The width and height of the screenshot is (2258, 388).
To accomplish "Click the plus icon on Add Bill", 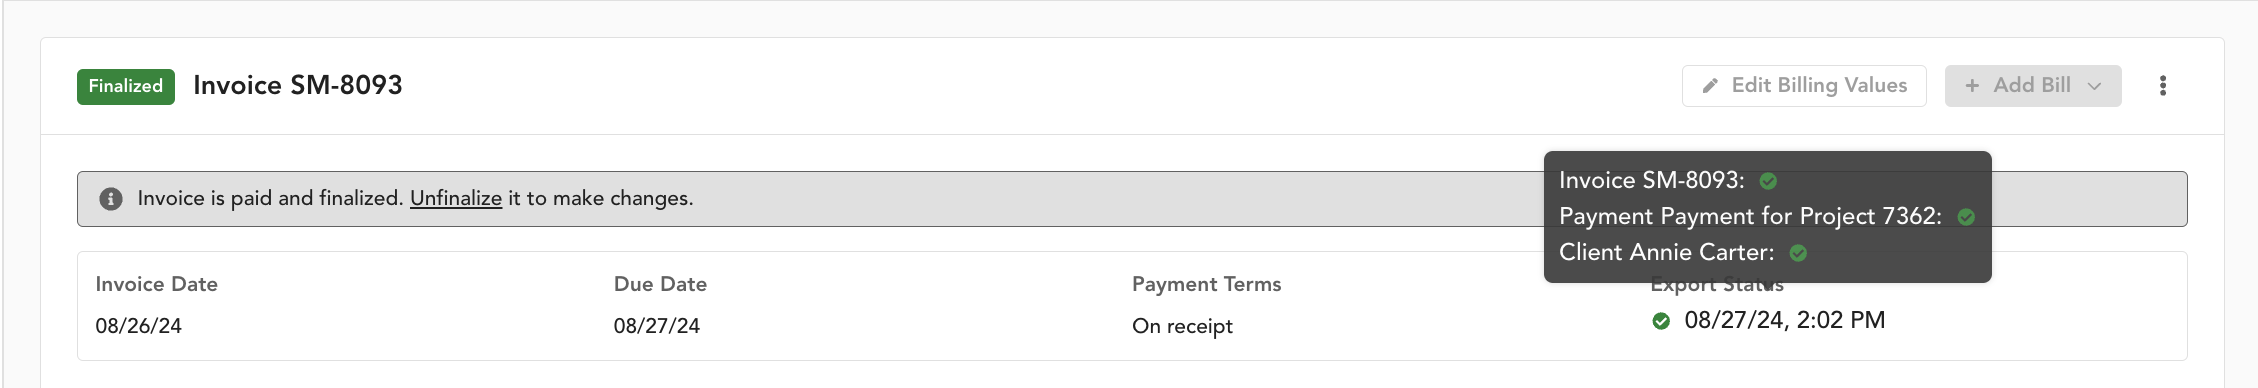I will click(x=1972, y=86).
